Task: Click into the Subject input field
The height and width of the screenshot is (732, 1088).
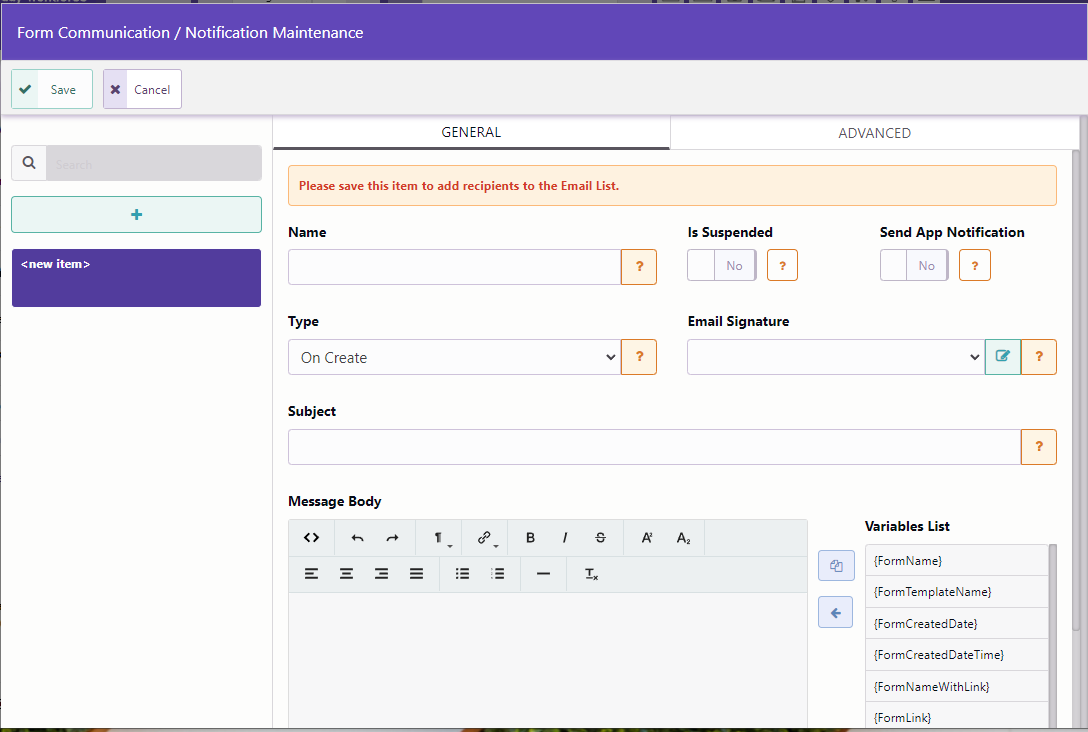Action: pos(654,447)
